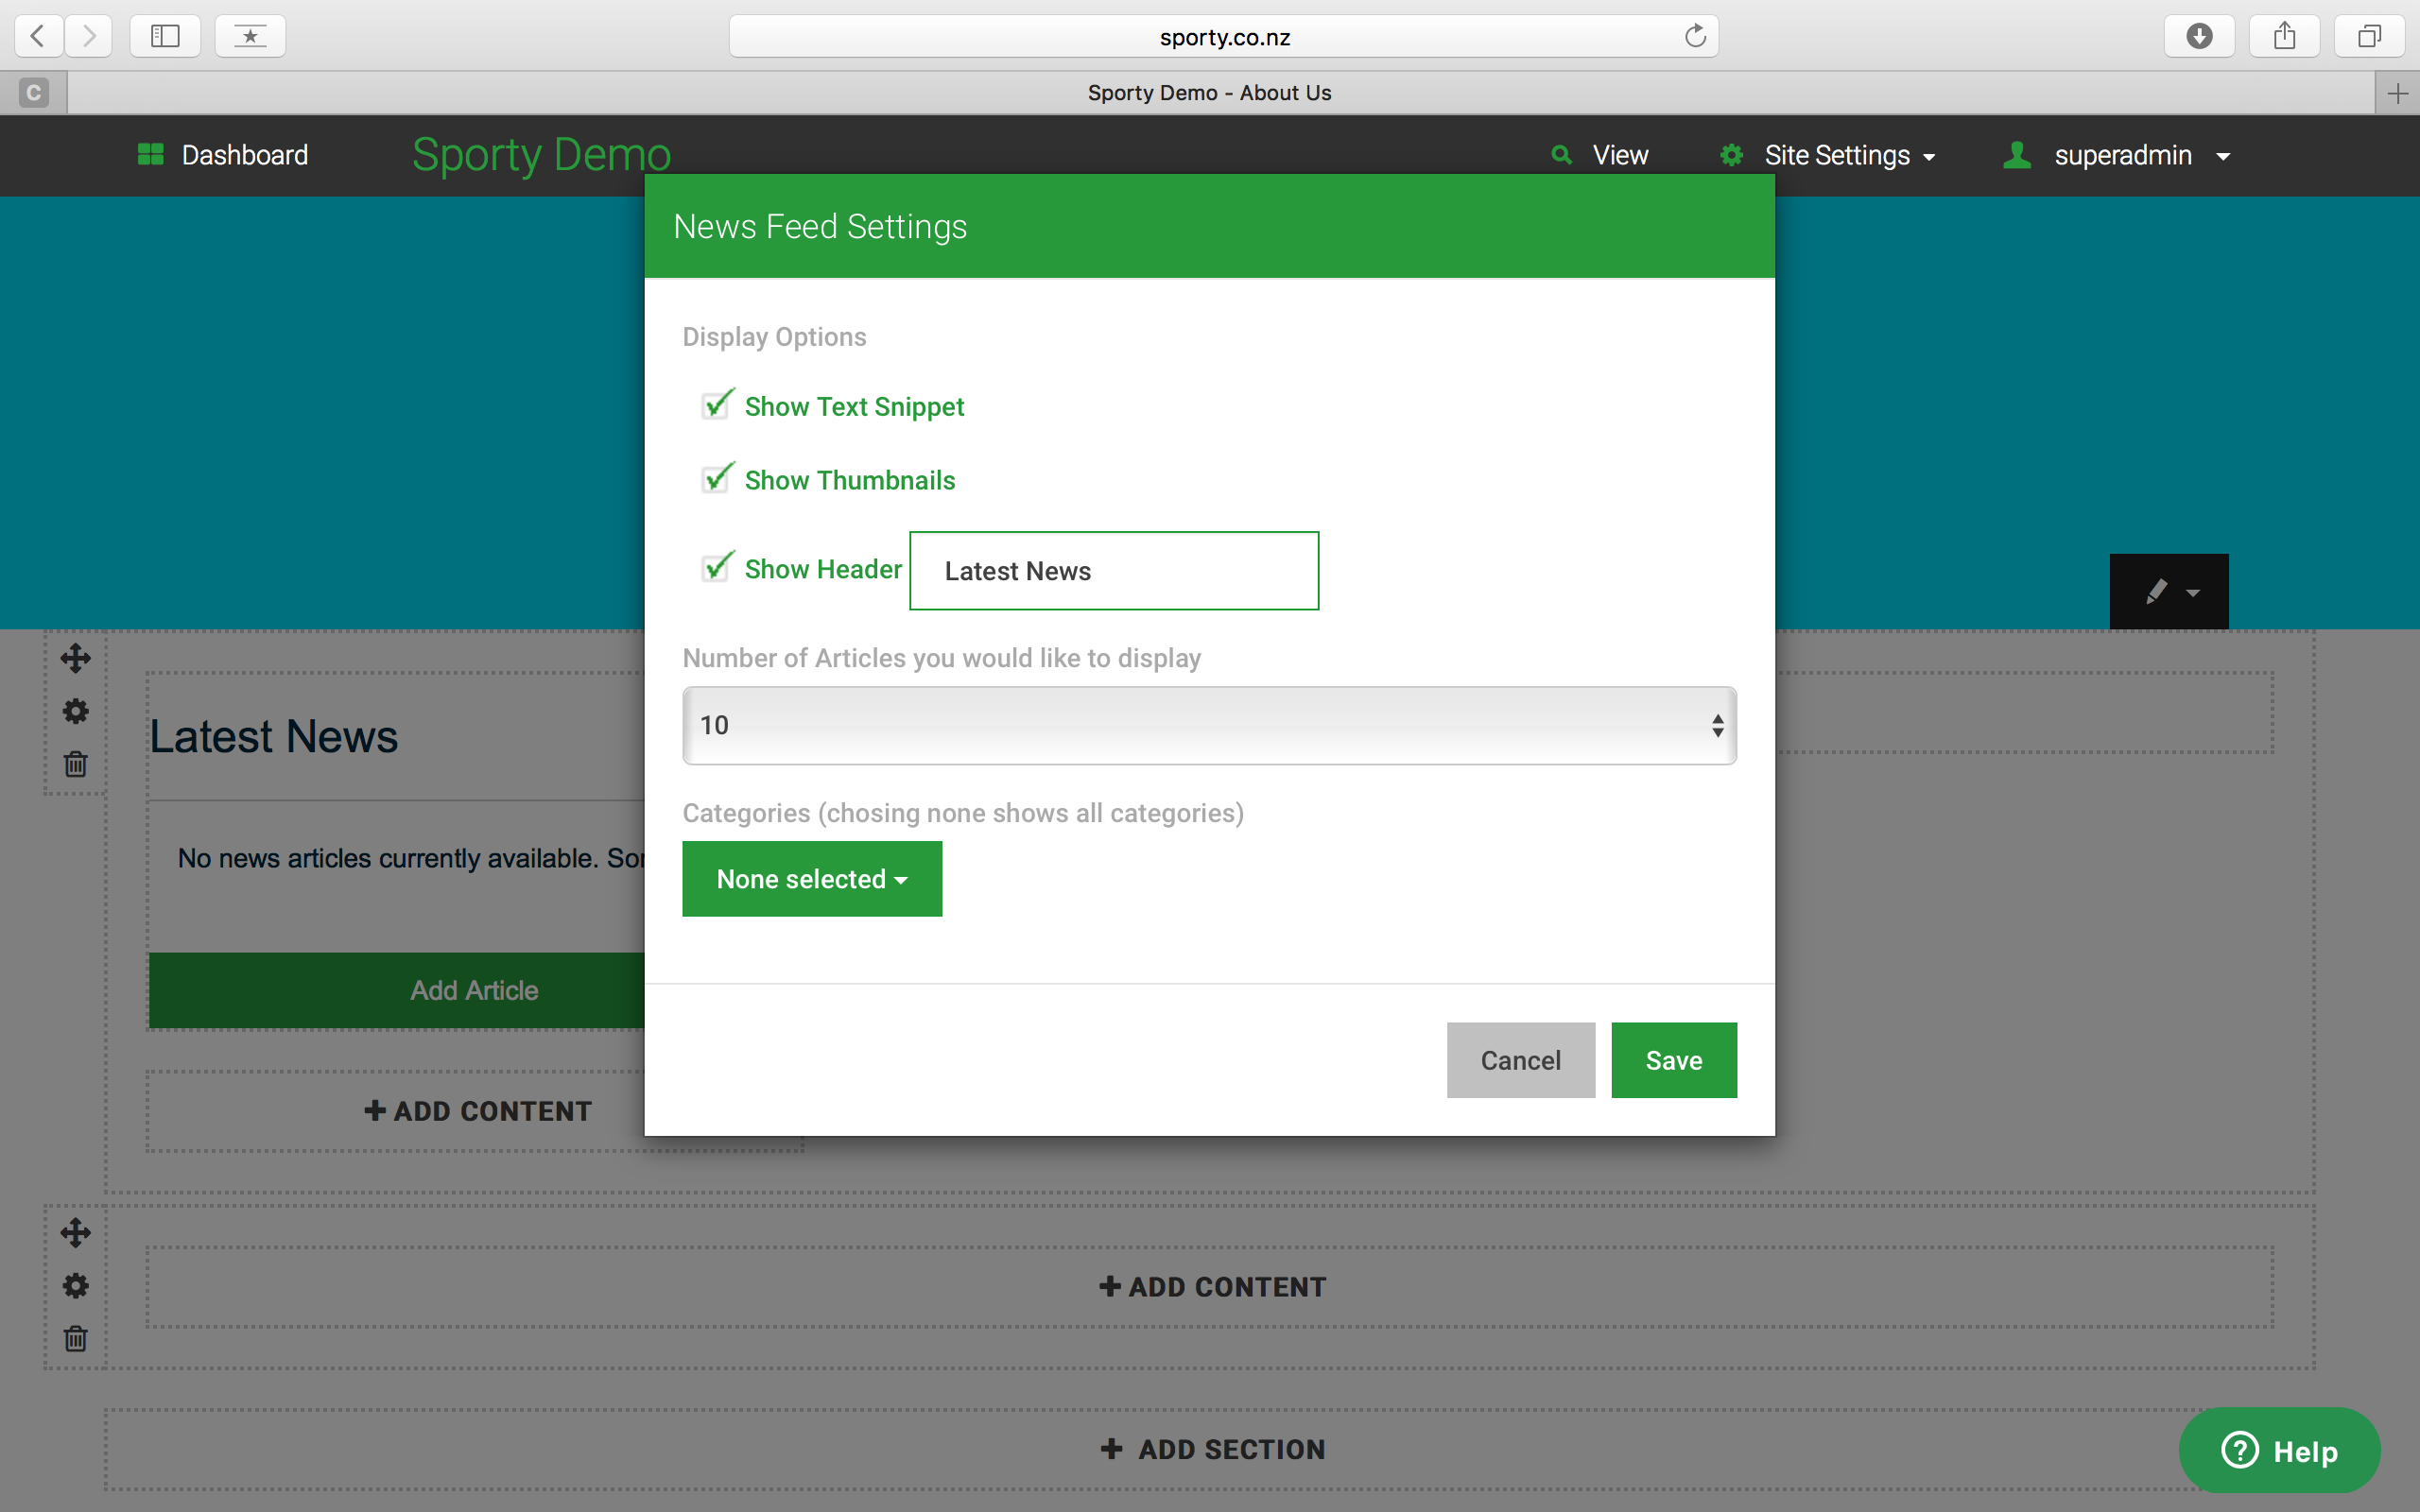The width and height of the screenshot is (2420, 1512).
Task: Click the Help question mark button
Action: coord(2279,1450)
